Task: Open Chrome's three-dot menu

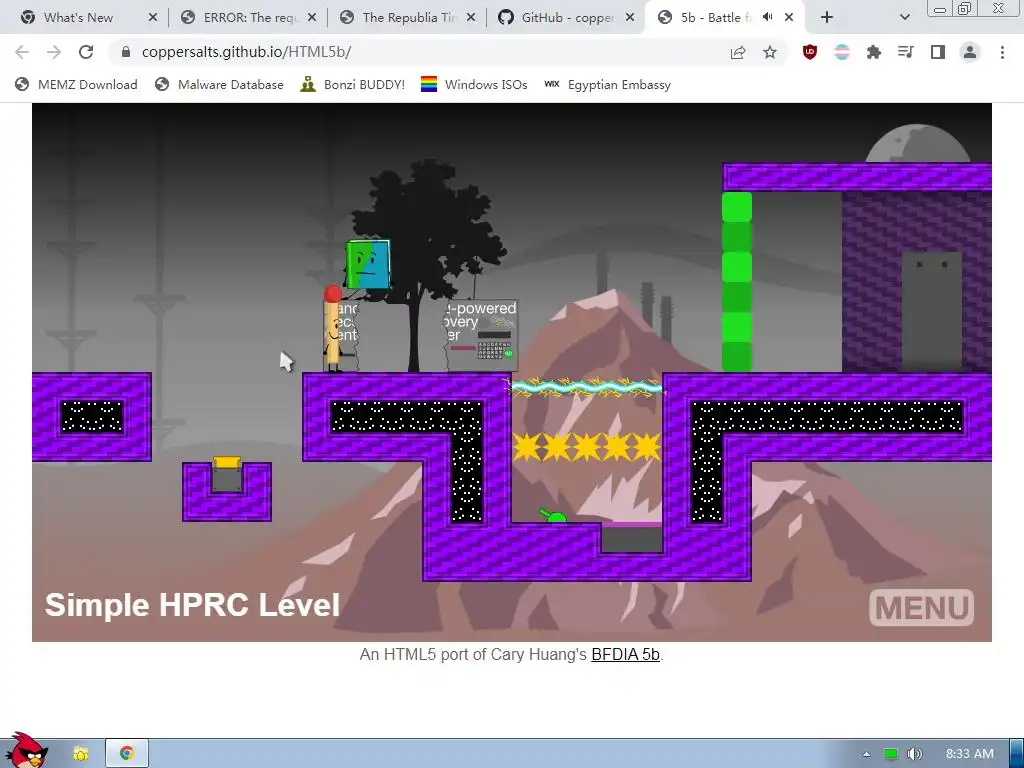Action: point(1002,52)
